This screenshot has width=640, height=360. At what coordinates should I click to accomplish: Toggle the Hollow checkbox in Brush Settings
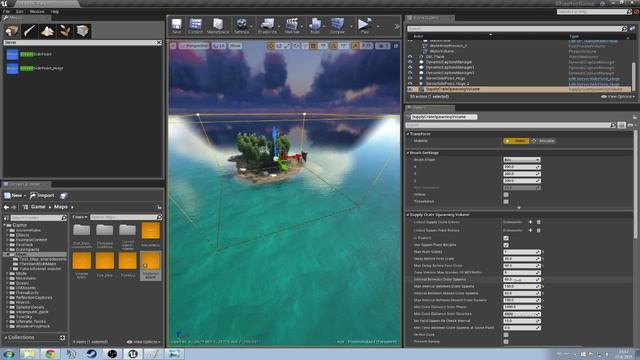[506, 195]
